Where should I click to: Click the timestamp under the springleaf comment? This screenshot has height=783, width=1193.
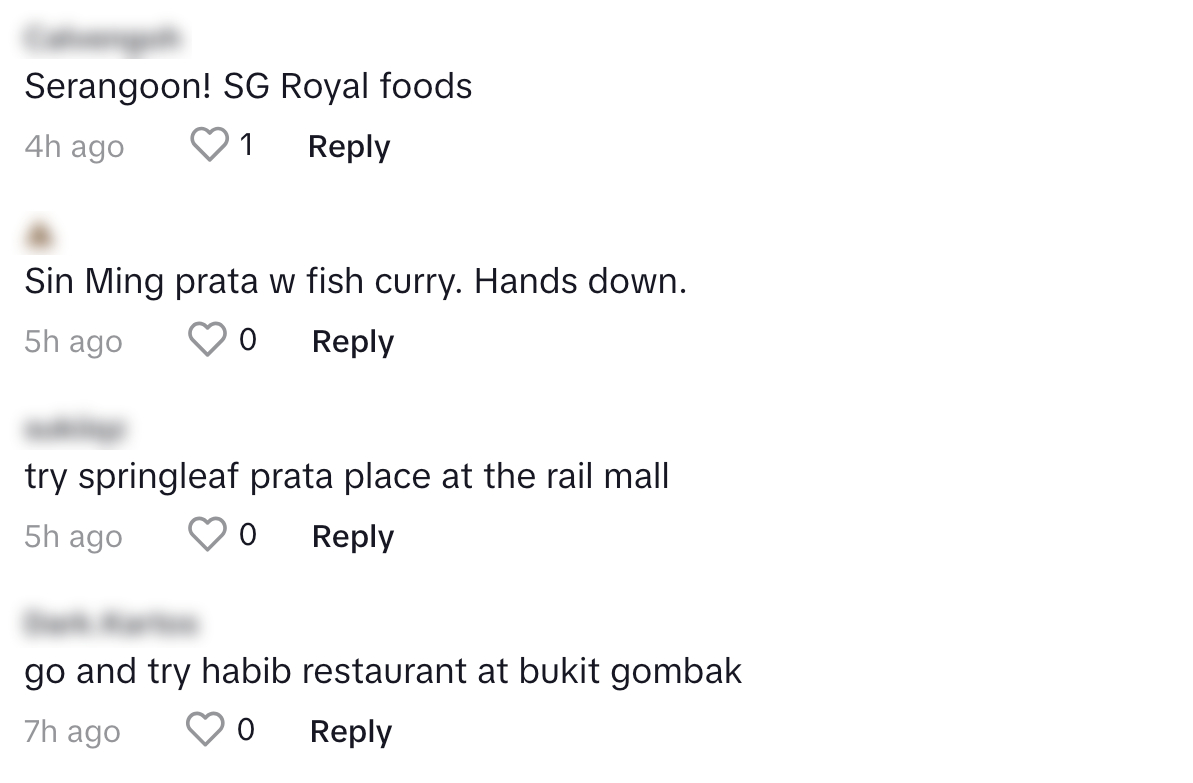pyautogui.click(x=73, y=536)
